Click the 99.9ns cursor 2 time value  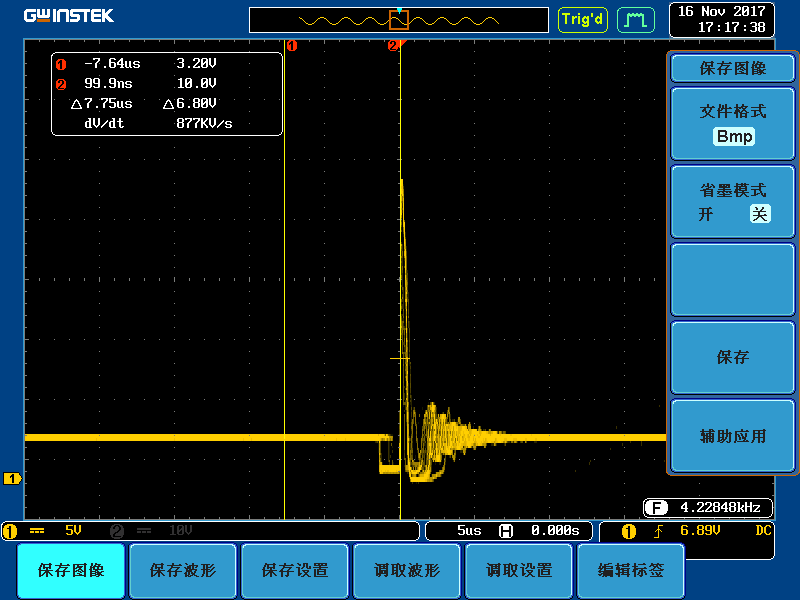click(108, 83)
